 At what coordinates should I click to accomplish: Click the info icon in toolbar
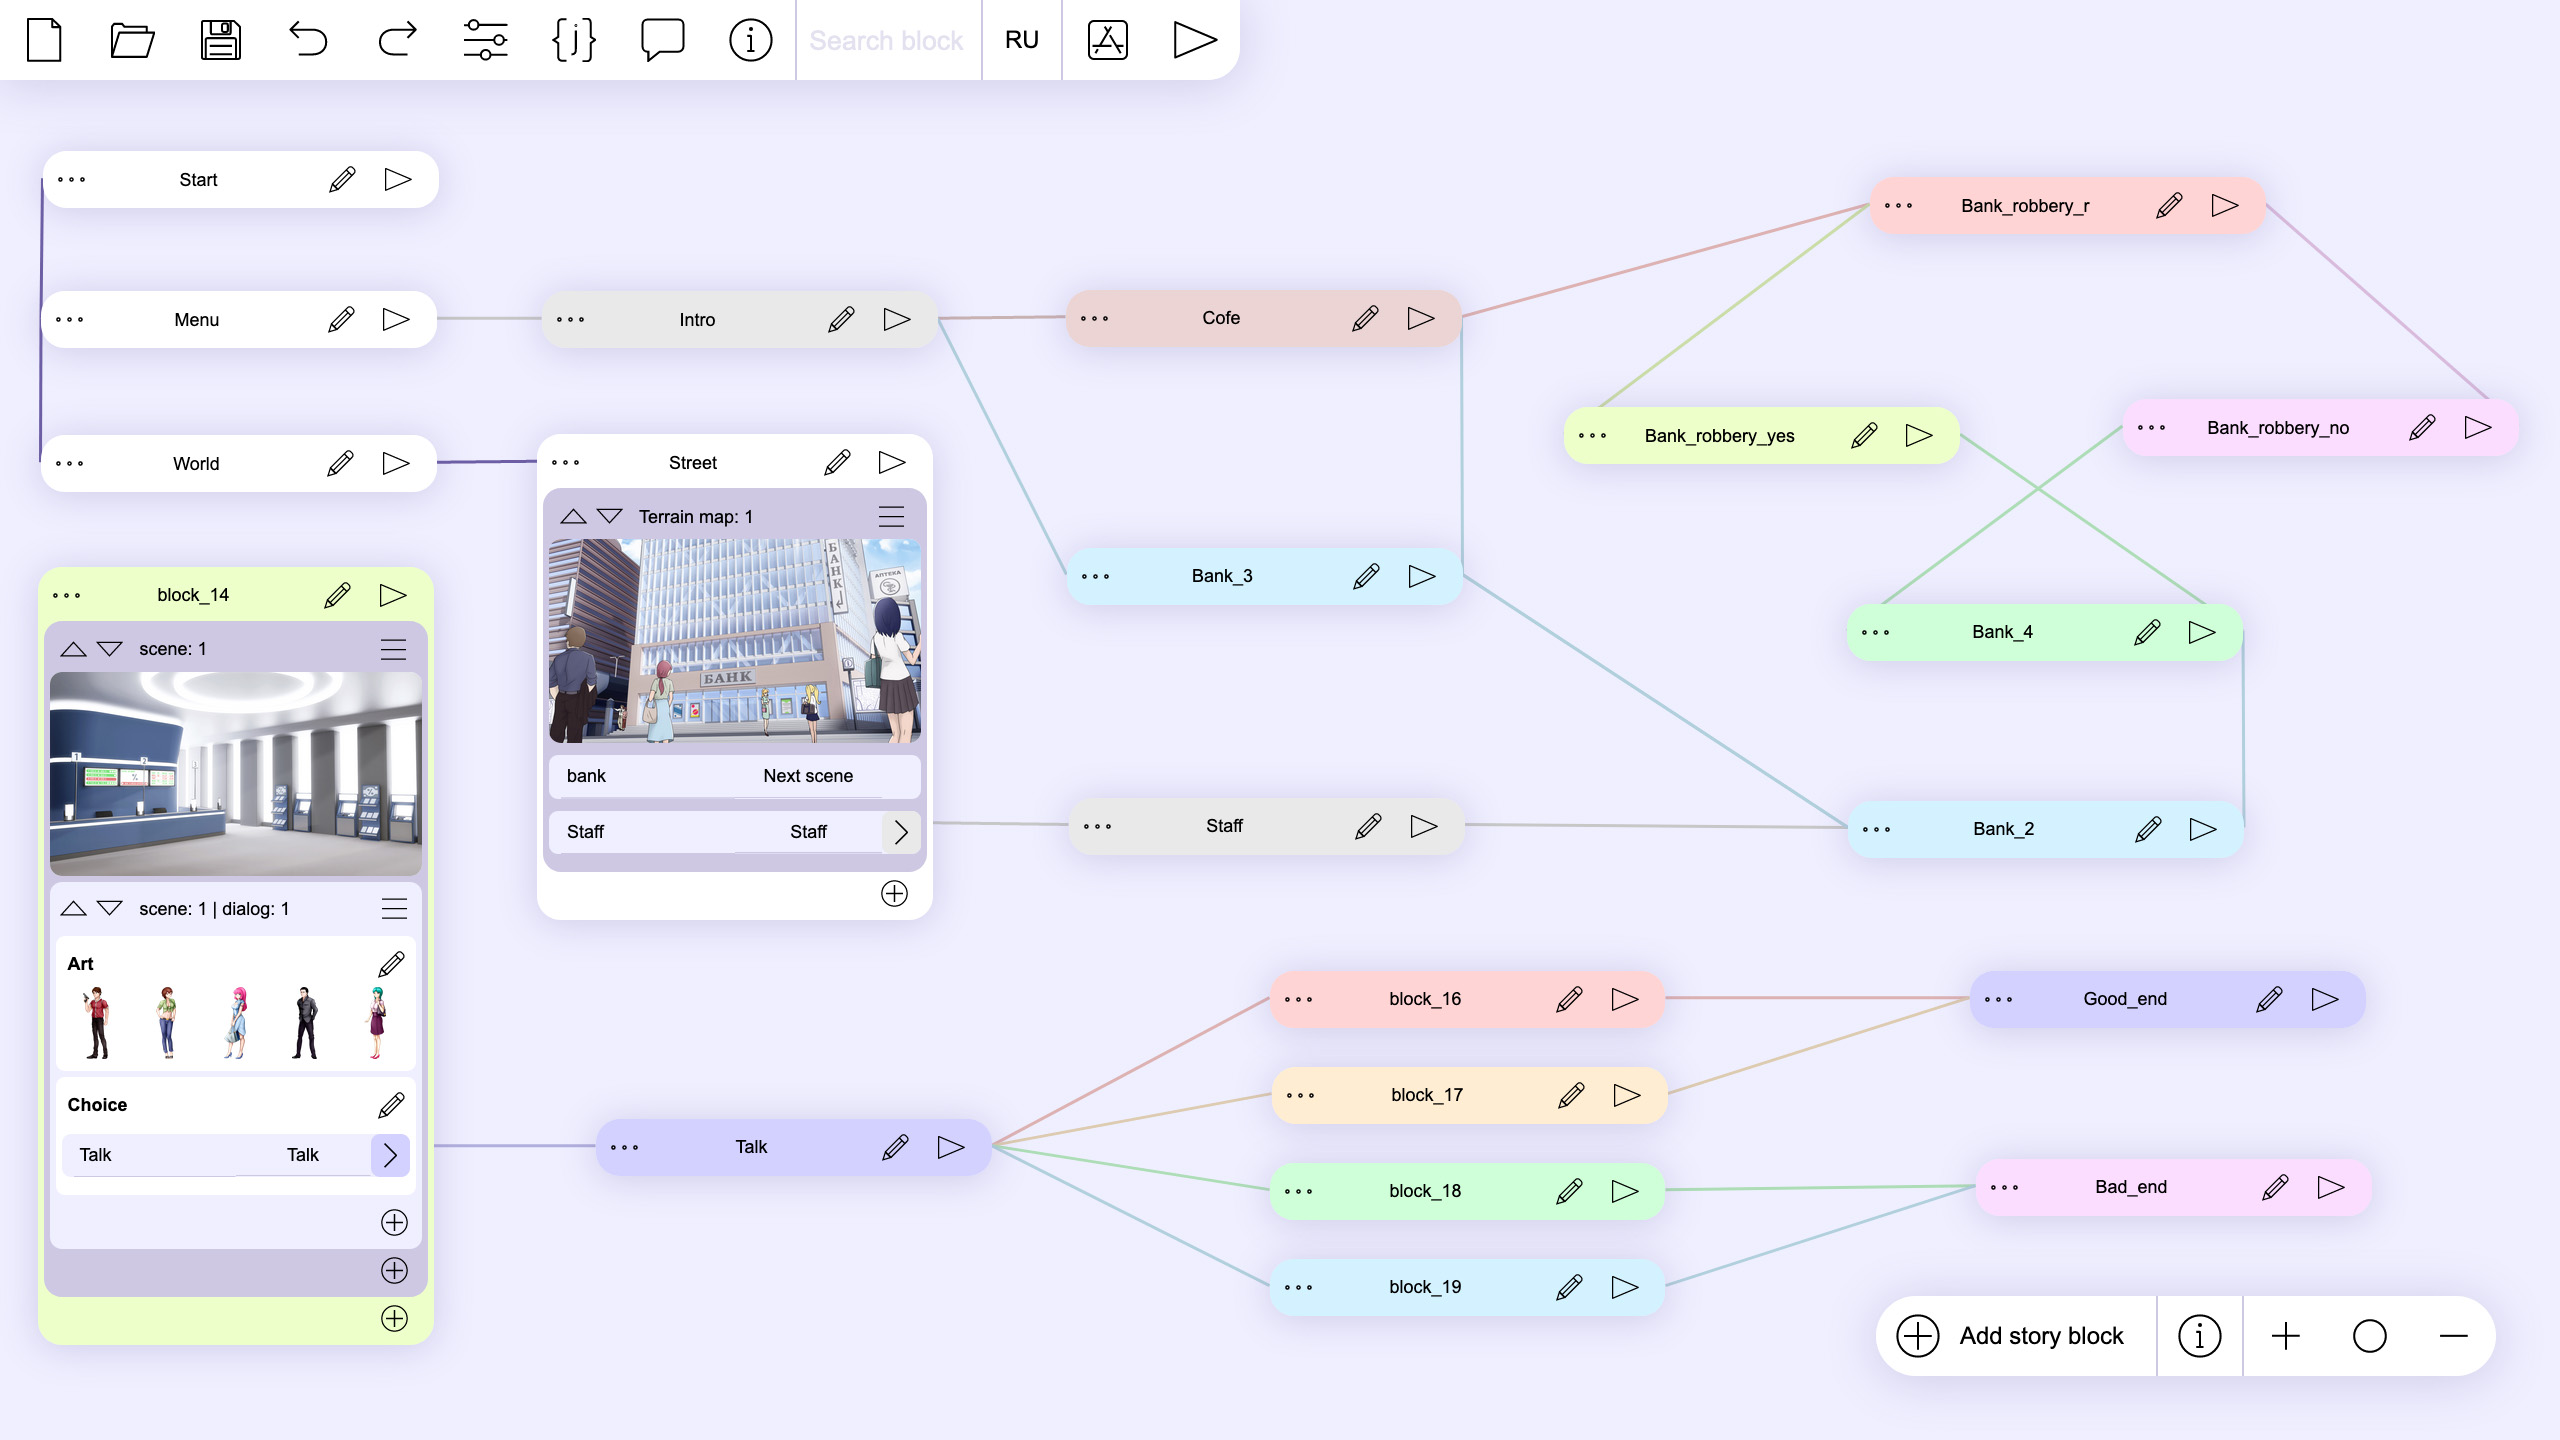point(753,39)
